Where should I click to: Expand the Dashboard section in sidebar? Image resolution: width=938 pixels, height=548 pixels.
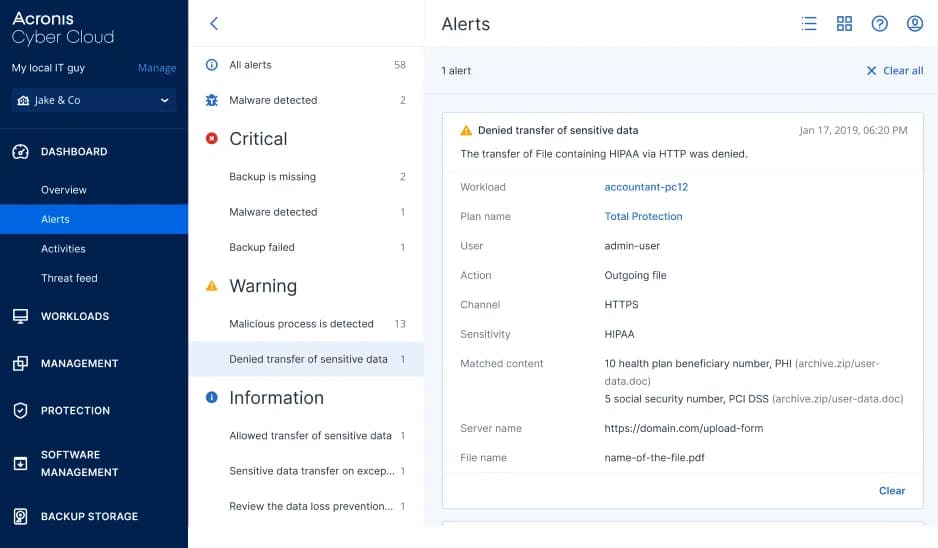click(73, 152)
